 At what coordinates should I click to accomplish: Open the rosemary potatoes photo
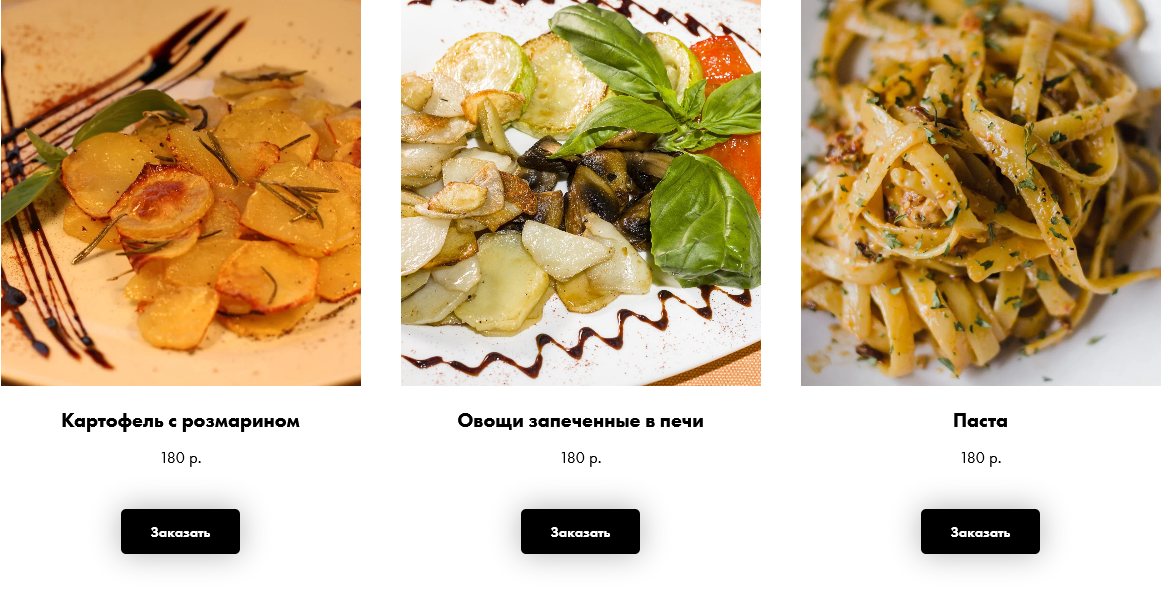coord(181,193)
